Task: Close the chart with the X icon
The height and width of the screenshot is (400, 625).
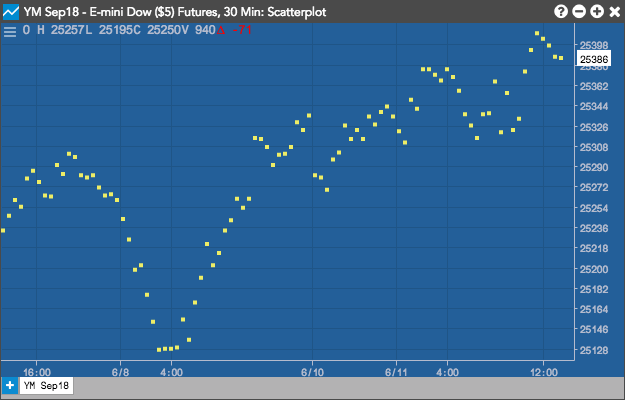Action: [x=615, y=12]
